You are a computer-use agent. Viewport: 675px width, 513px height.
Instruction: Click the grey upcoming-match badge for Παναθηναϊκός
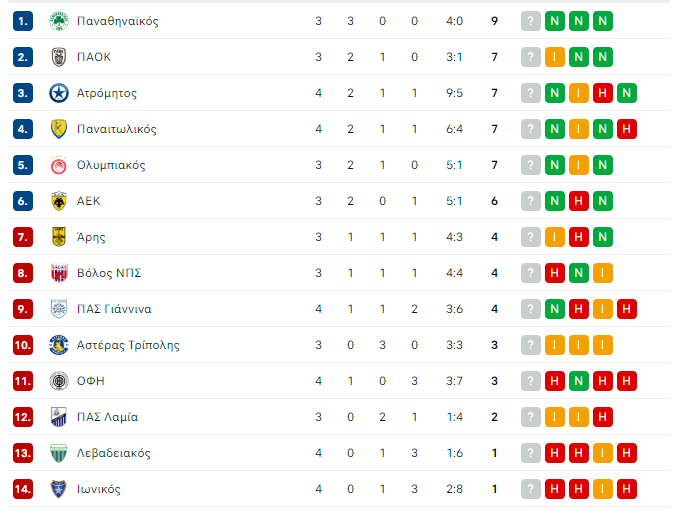point(530,21)
